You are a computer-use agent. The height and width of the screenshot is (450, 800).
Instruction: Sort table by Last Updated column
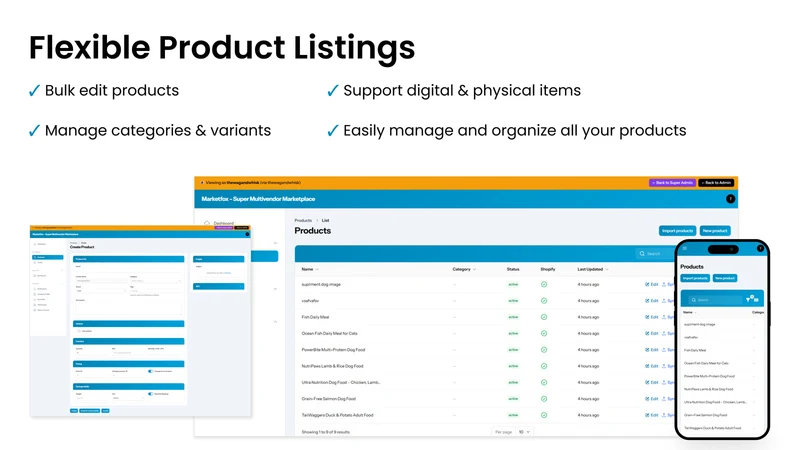pyautogui.click(x=593, y=269)
